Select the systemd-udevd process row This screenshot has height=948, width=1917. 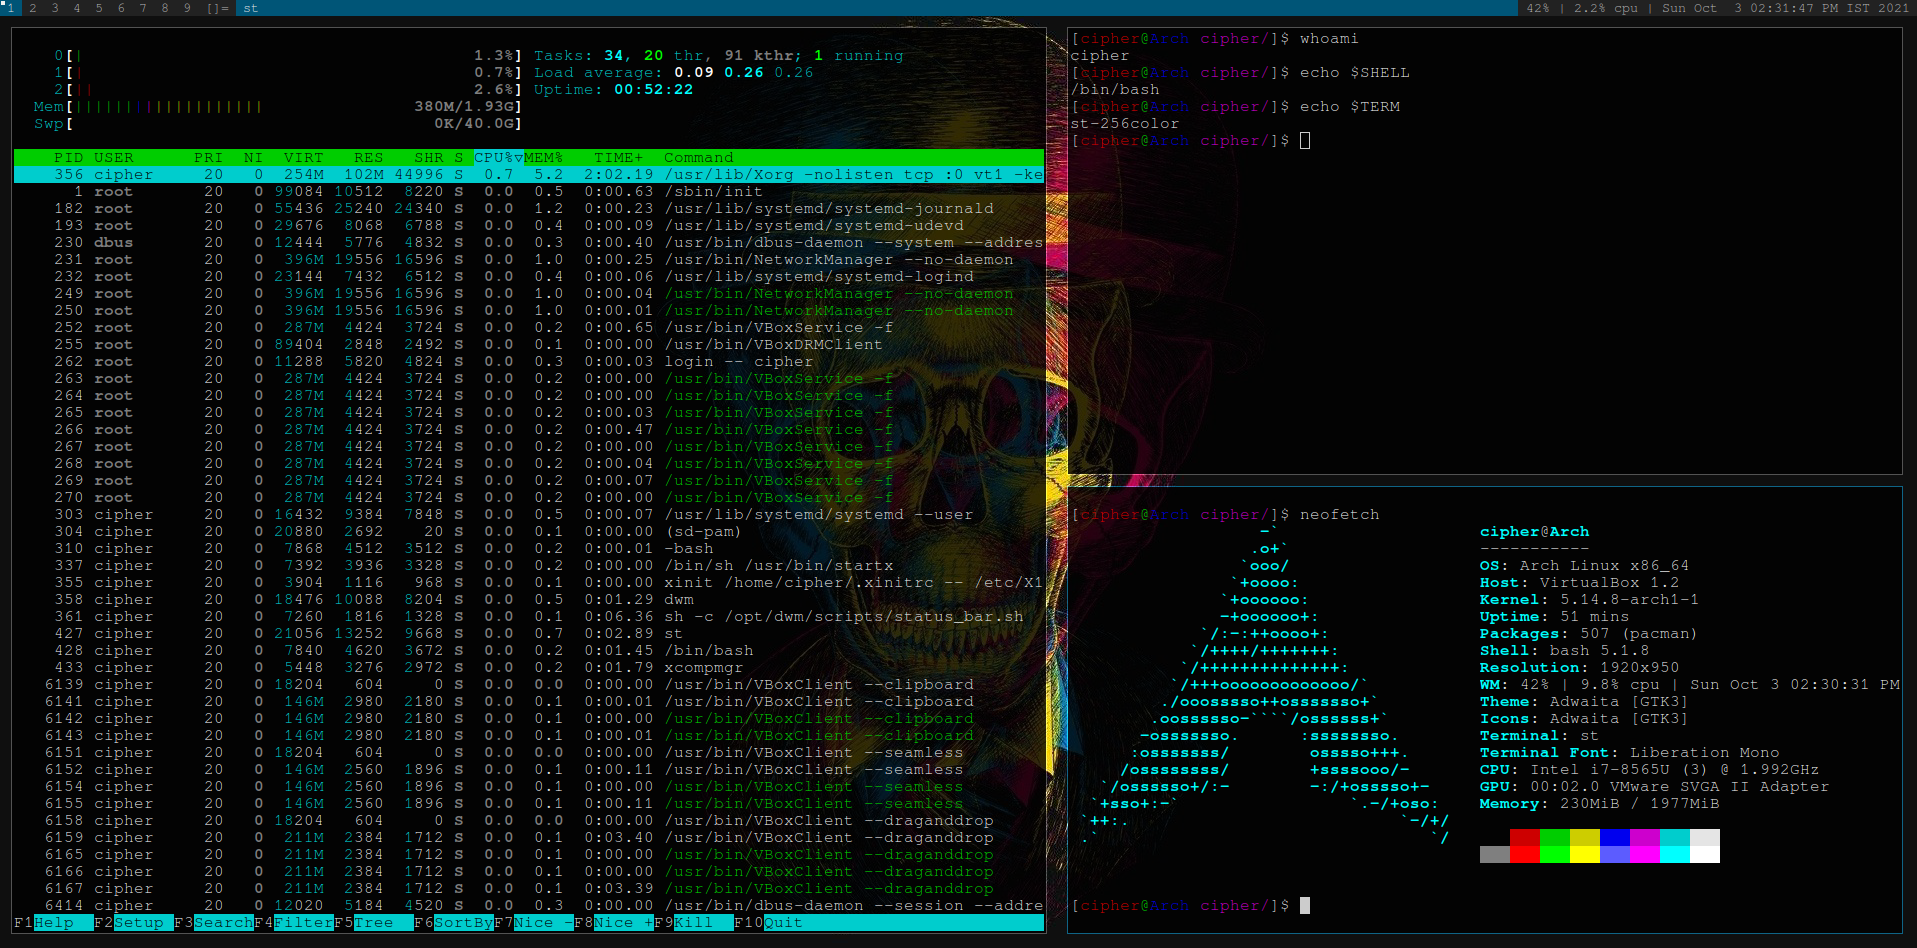[529, 226]
